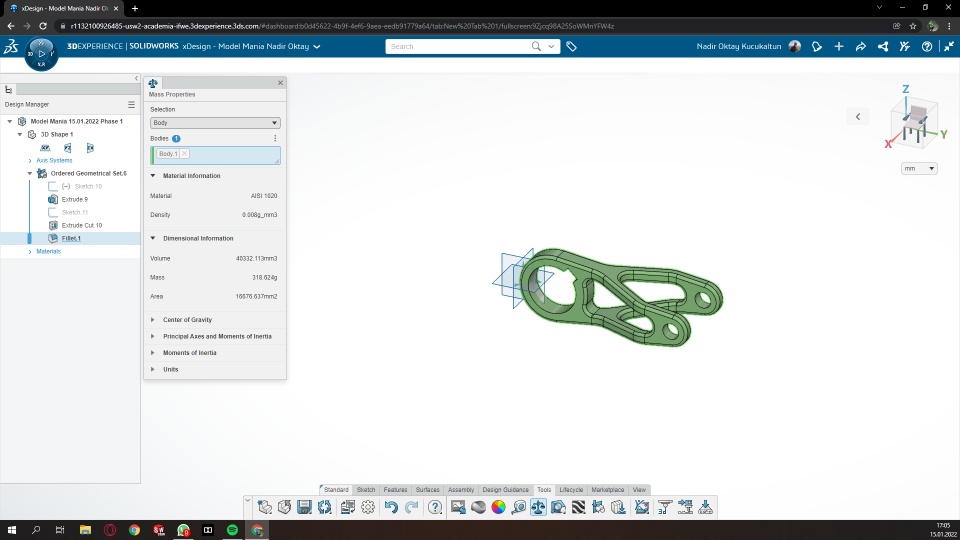Click the Update refresh arrows icon

[324, 507]
